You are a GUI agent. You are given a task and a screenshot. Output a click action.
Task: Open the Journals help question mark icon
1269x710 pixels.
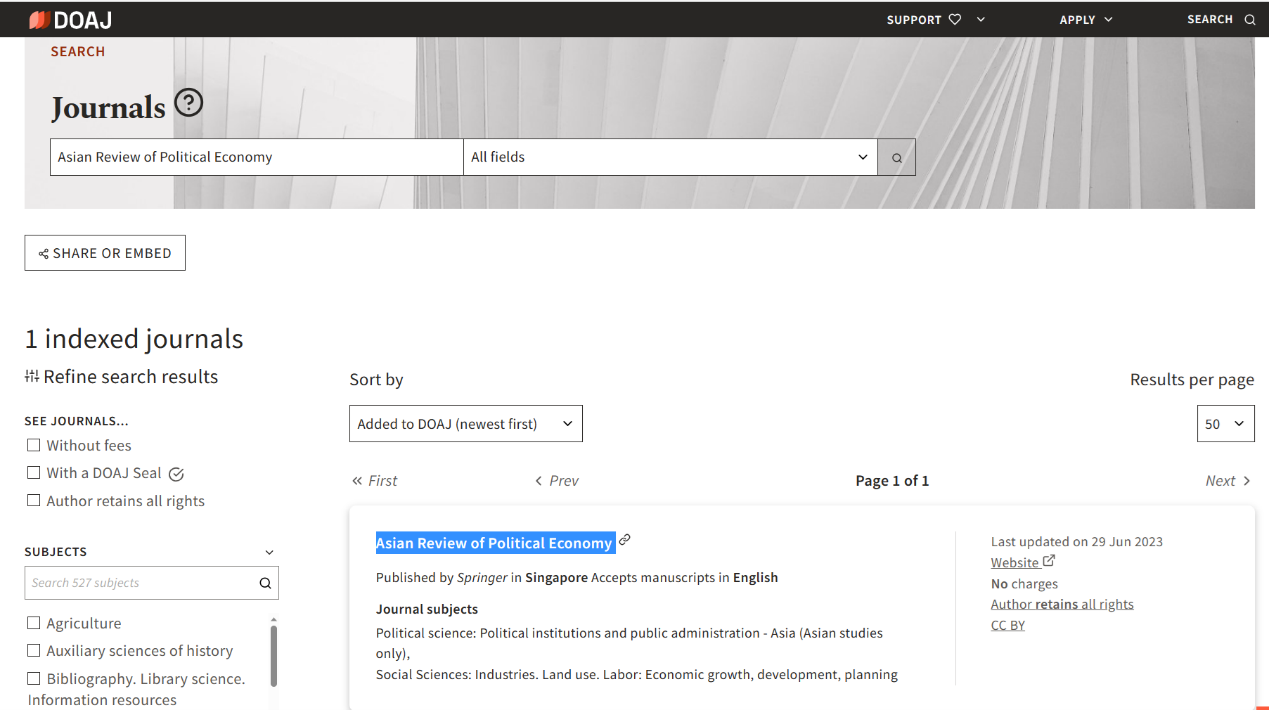click(188, 102)
